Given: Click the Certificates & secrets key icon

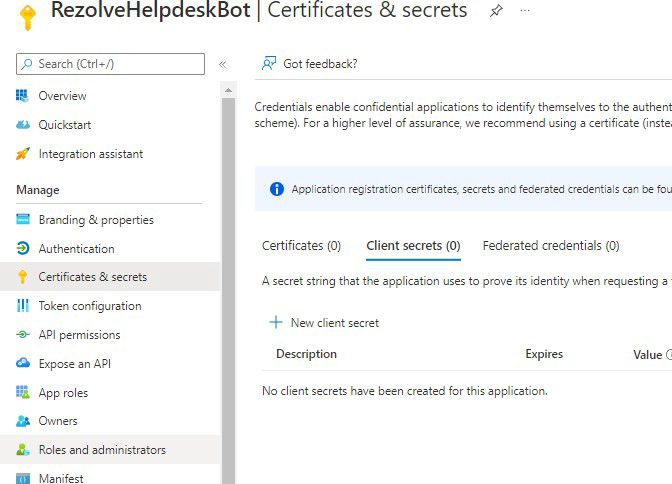Looking at the screenshot, I should pos(23,277).
